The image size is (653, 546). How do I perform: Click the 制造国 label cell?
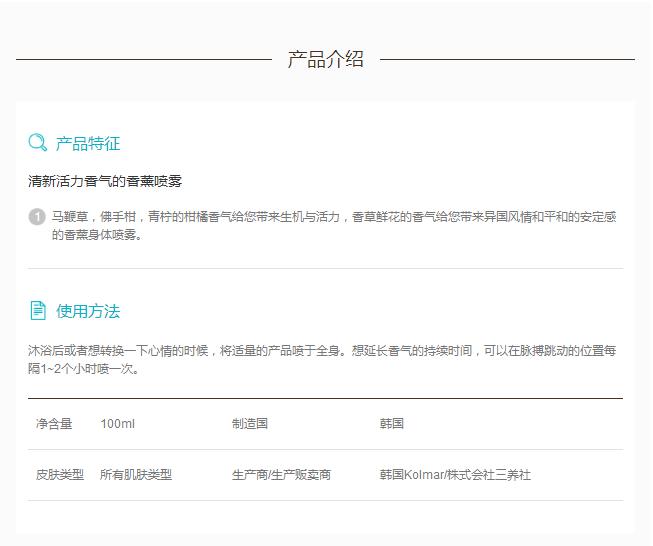[250, 424]
